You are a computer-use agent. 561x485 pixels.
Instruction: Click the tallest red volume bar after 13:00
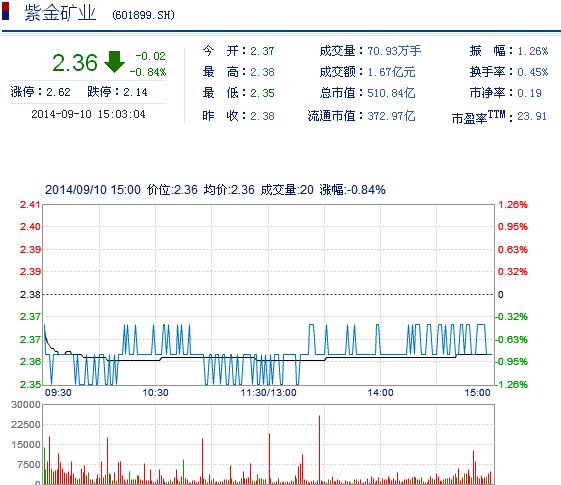click(x=319, y=449)
